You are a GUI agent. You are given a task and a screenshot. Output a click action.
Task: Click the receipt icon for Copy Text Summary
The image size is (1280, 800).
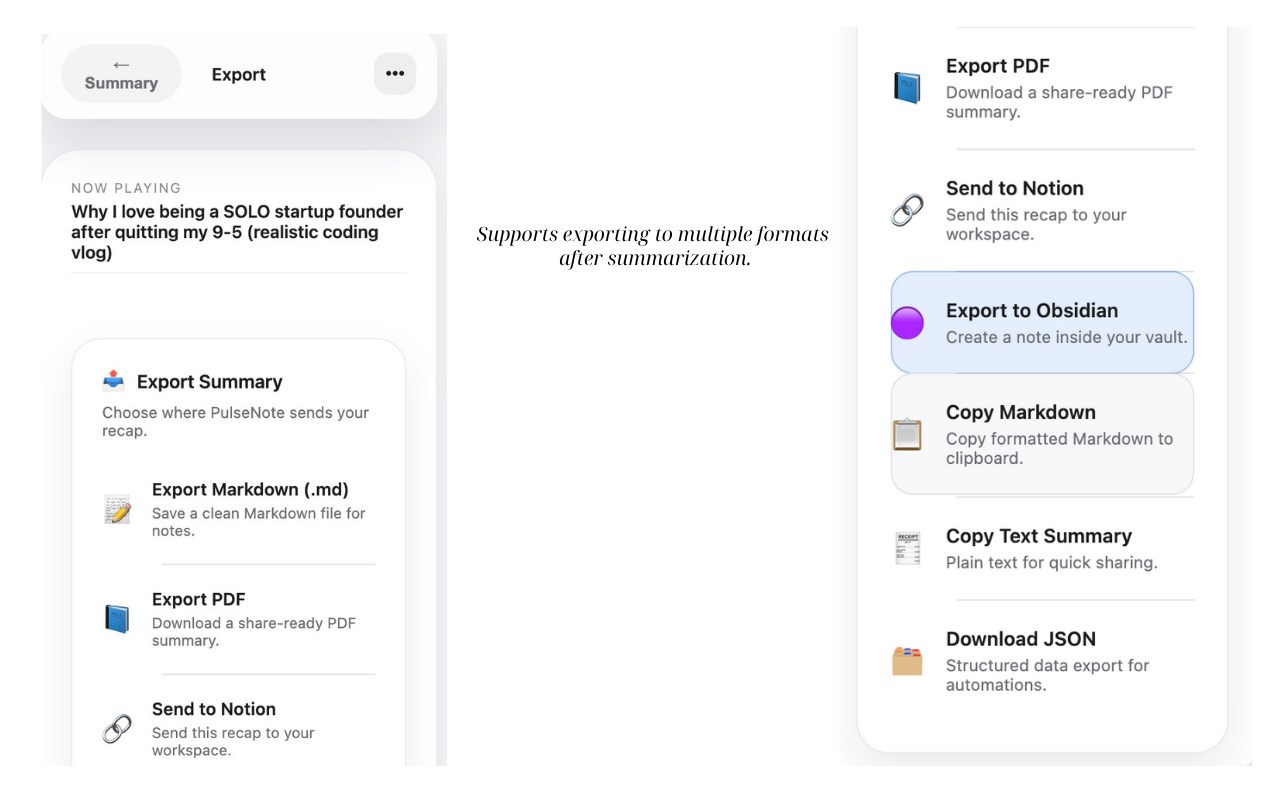(x=907, y=549)
